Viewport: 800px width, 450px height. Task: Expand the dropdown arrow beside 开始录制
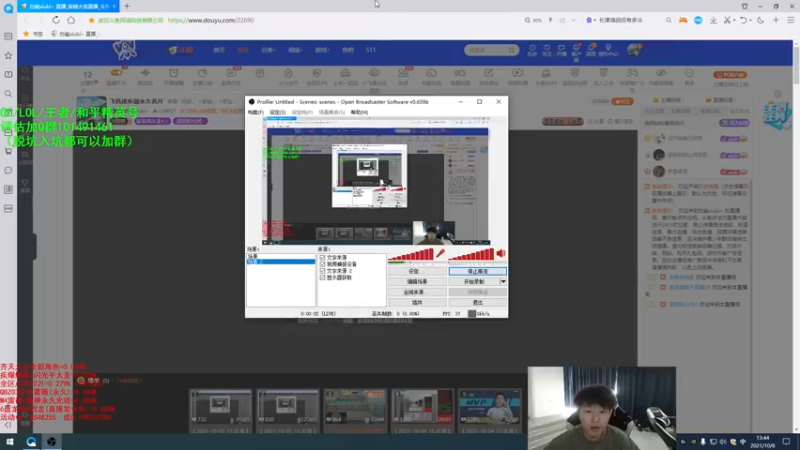tap(503, 282)
